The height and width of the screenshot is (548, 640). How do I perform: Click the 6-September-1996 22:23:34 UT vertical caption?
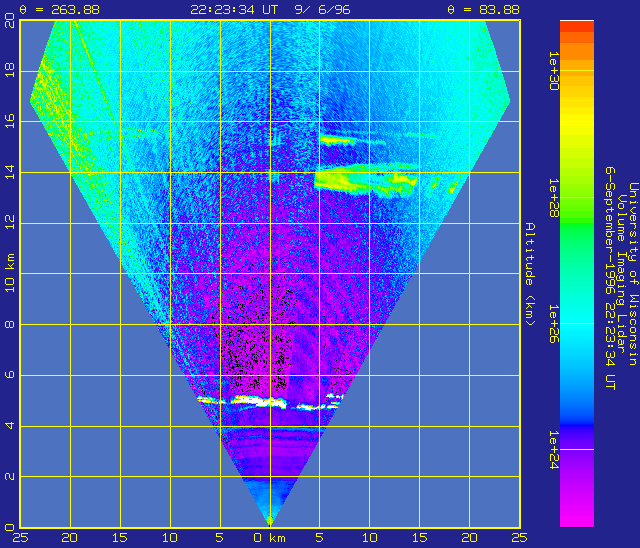point(610,278)
